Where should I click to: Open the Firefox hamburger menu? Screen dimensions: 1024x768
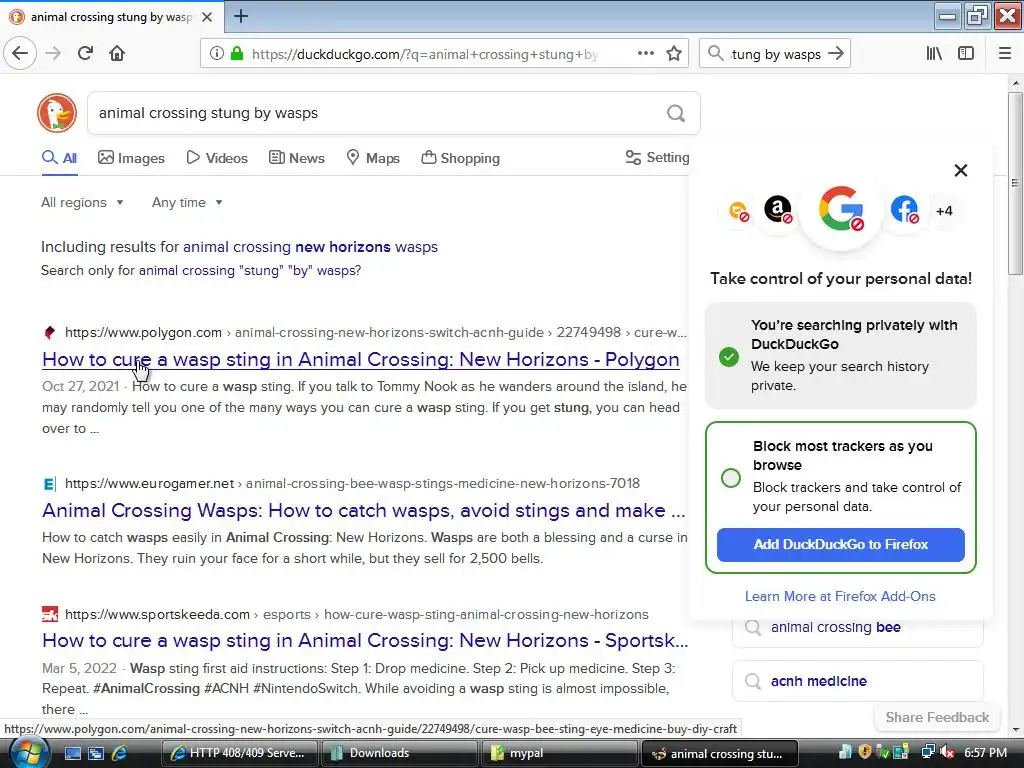[x=1004, y=54]
